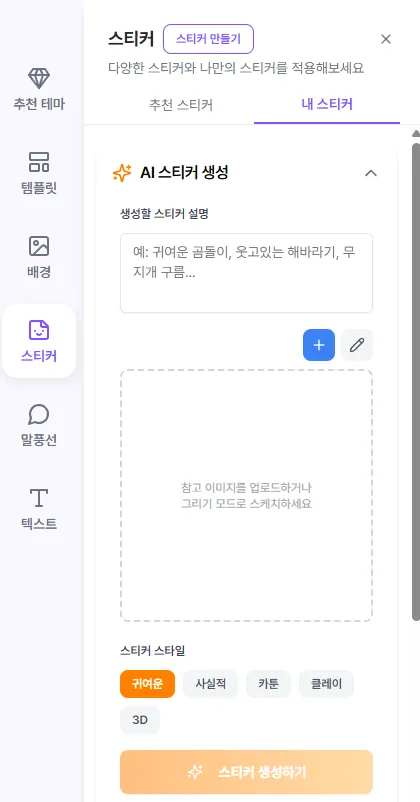Choose the 클레이 sticker style
The height and width of the screenshot is (802, 420).
coord(326,684)
